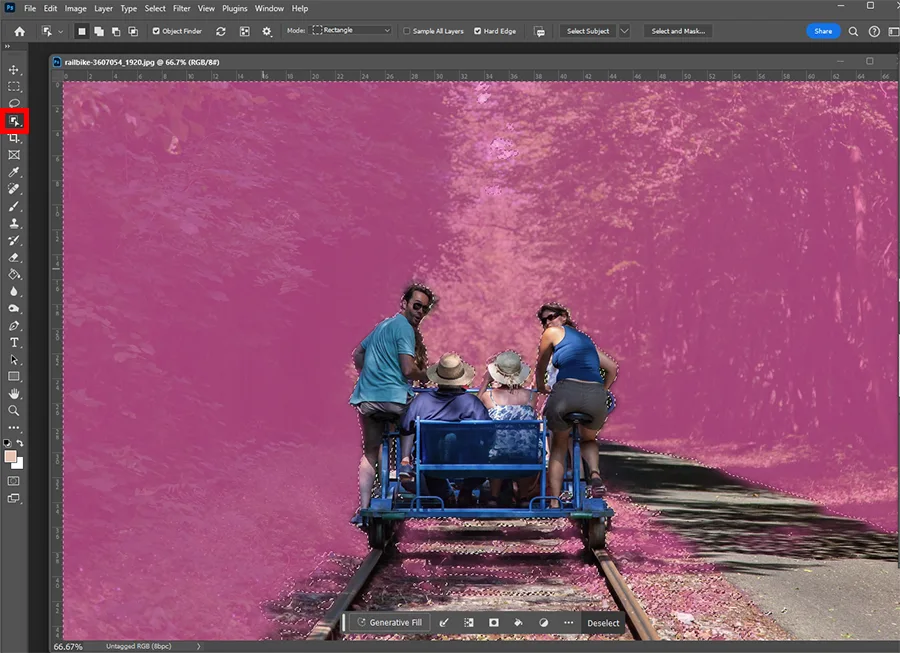900x653 pixels.
Task: Open the Select menu
Action: 155,9
